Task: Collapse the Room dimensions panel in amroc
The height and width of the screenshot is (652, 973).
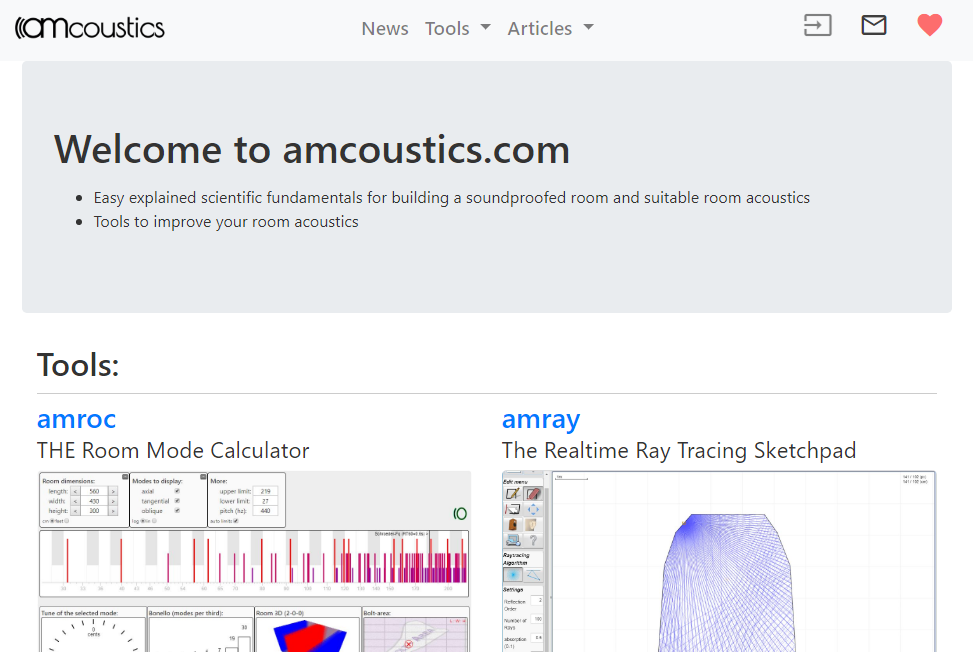Action: coord(123,476)
